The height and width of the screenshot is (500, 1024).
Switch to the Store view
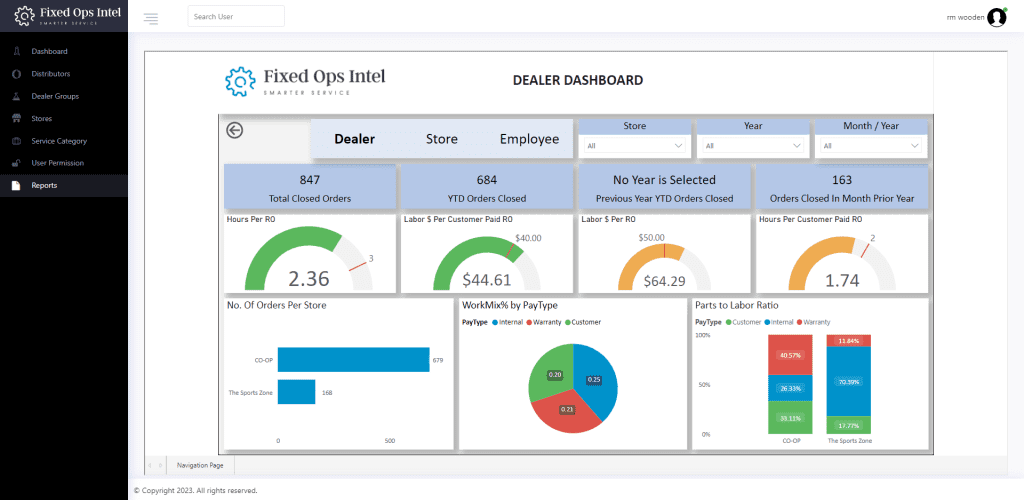(x=442, y=139)
